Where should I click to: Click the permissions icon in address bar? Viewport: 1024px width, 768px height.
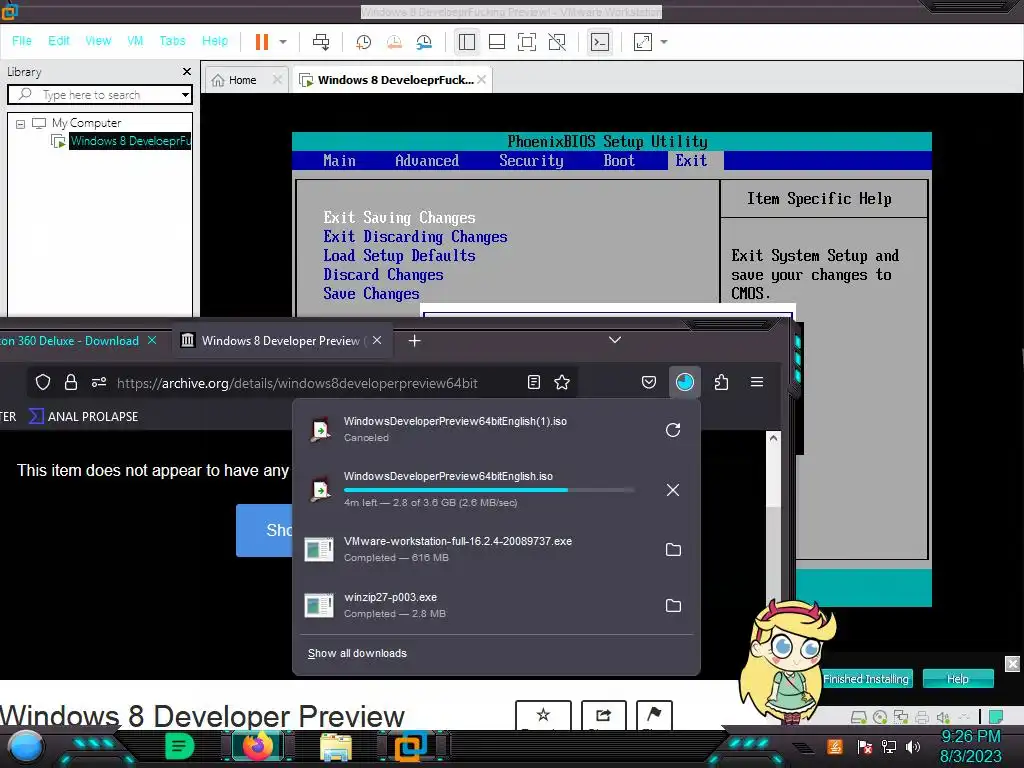99,383
